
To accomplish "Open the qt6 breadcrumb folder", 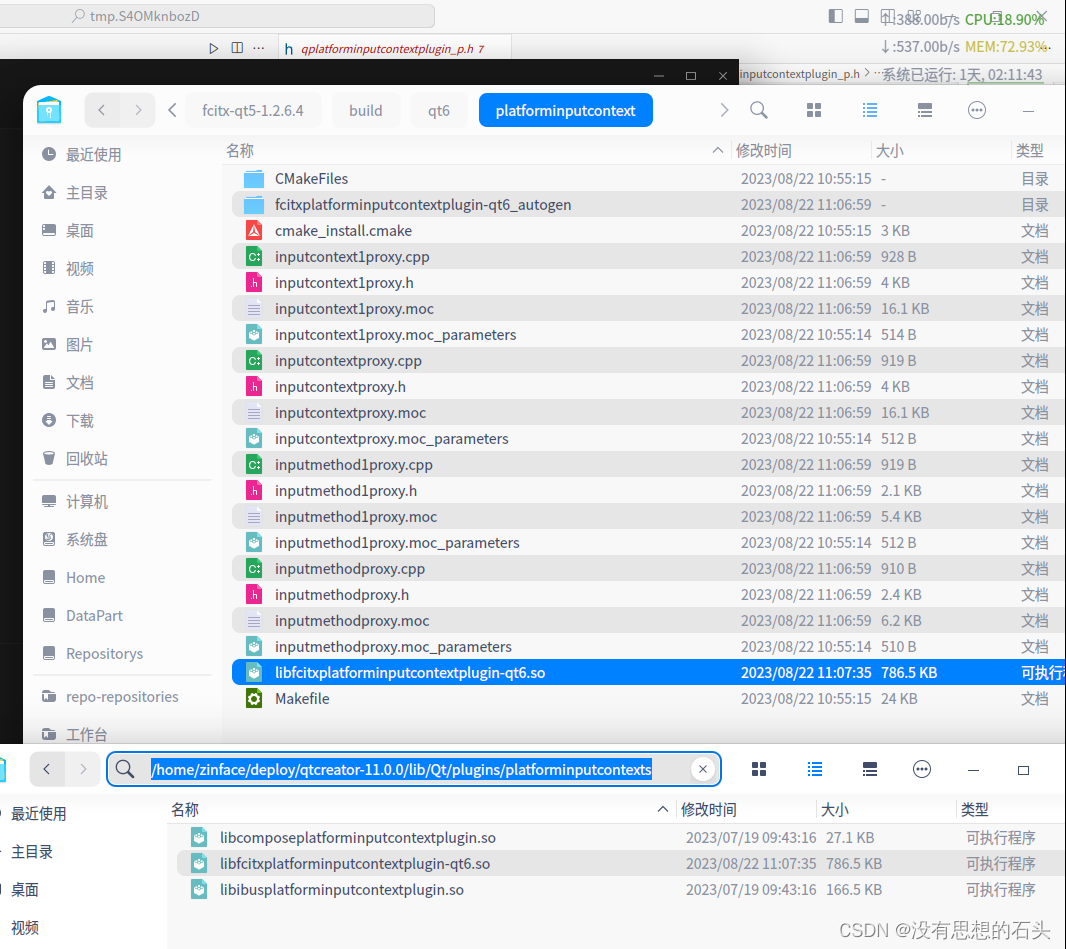I will [x=439, y=111].
